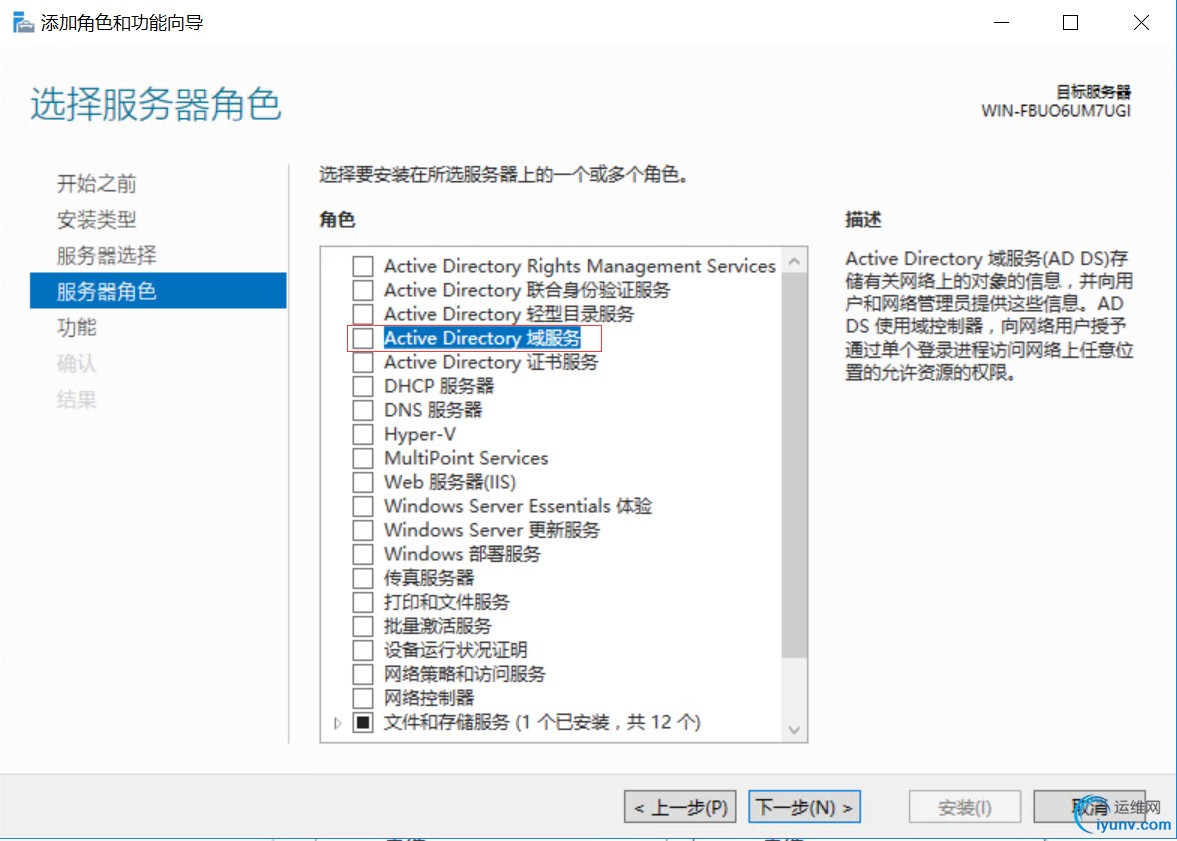
Task: Click the 下一步(N) button
Action: (x=804, y=807)
